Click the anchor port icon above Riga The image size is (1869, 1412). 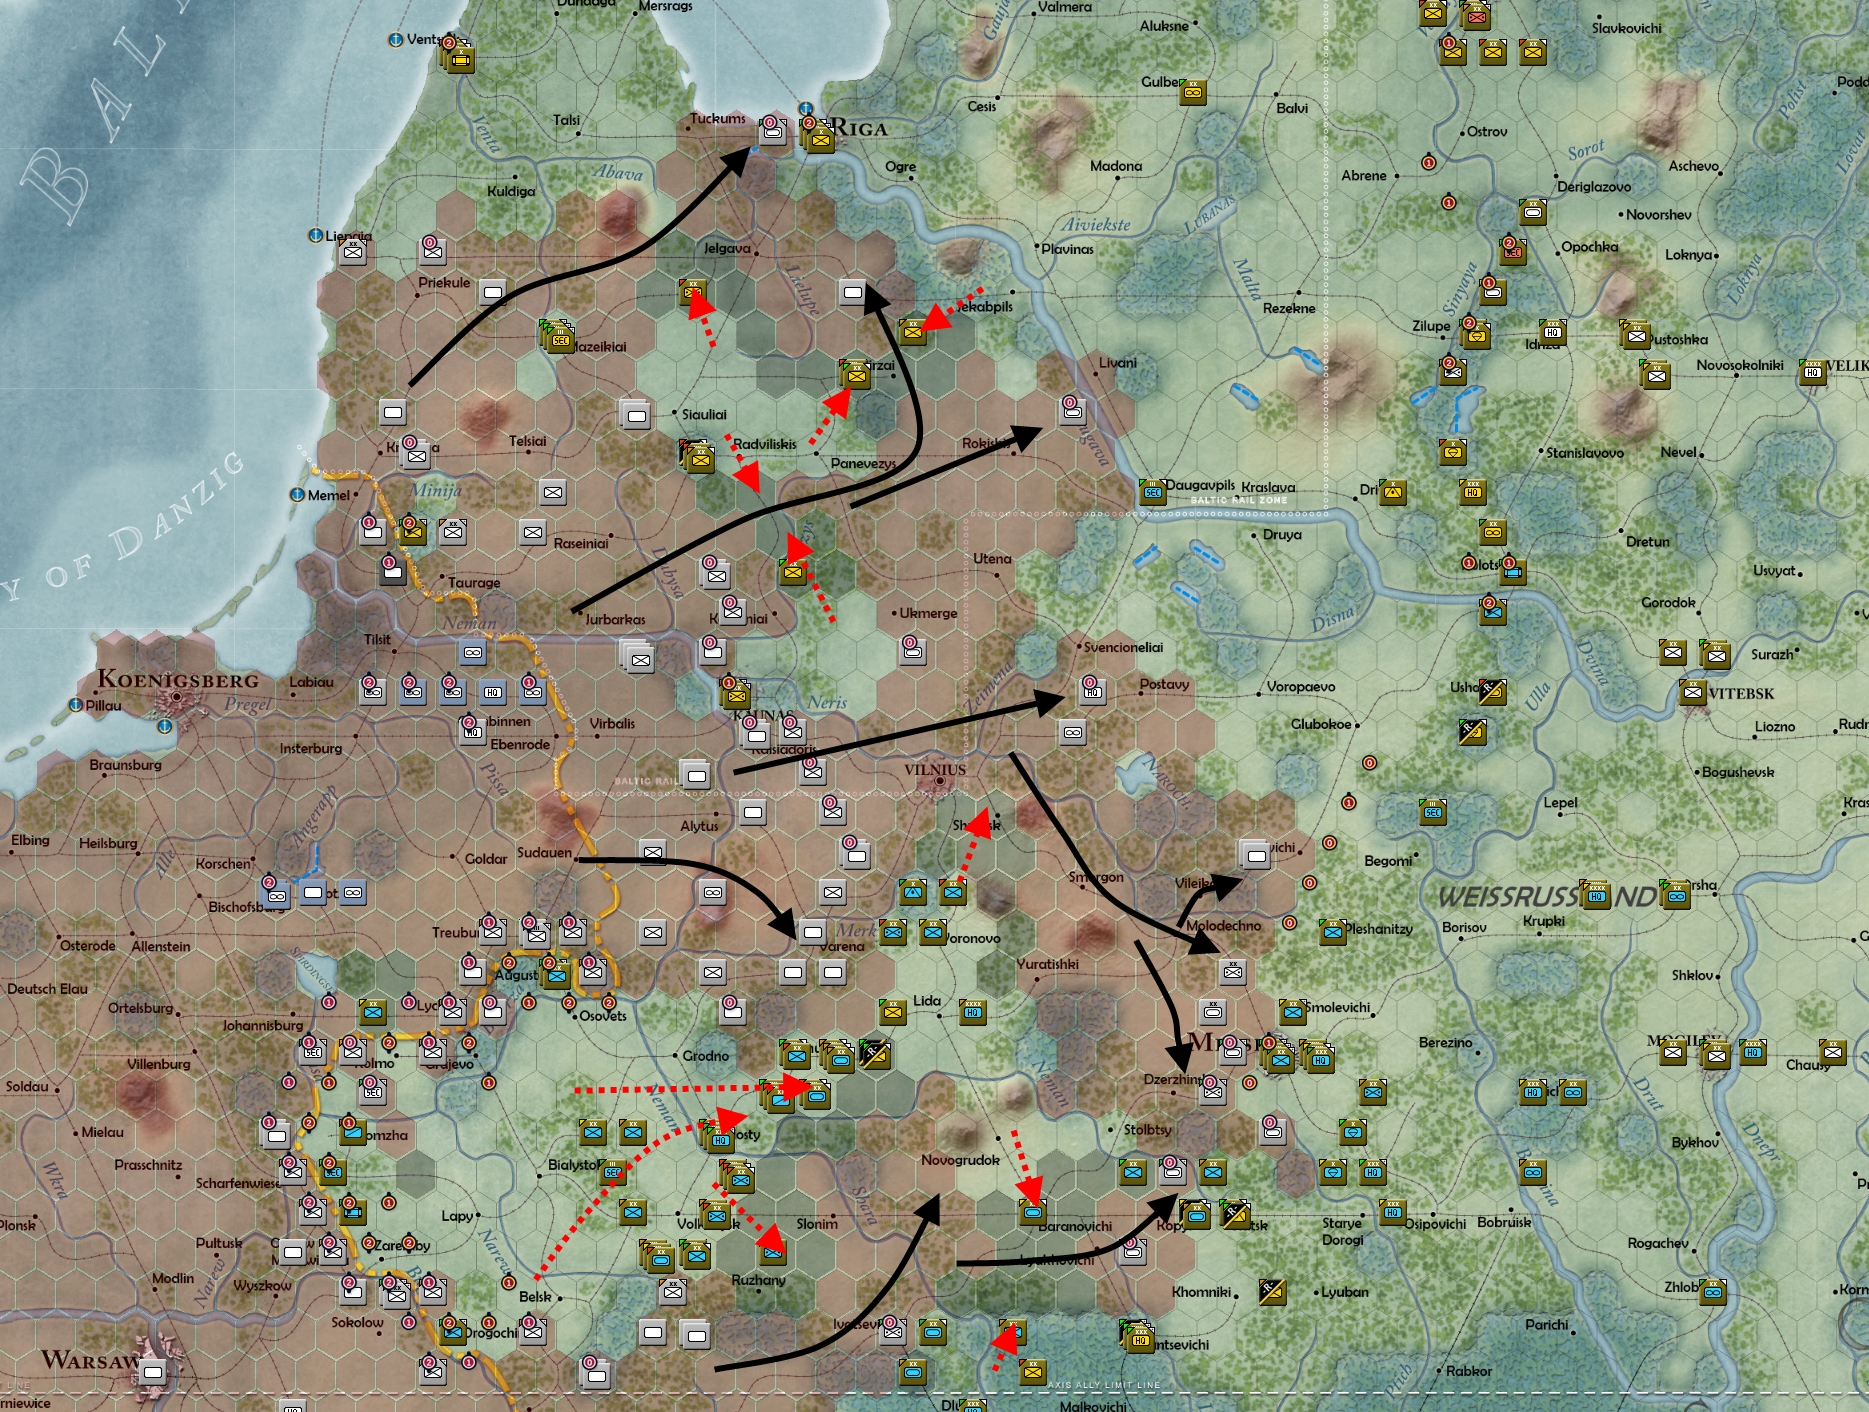coord(806,108)
